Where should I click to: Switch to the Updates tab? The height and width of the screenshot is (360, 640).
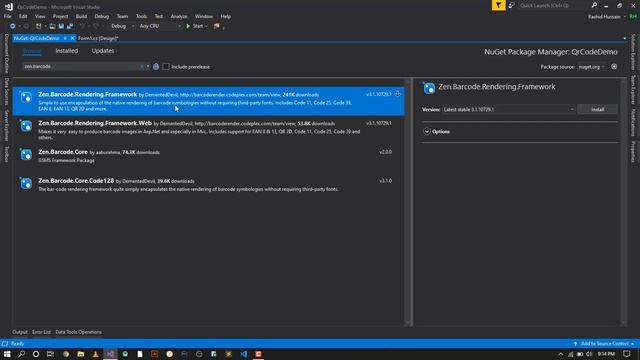tap(103, 51)
